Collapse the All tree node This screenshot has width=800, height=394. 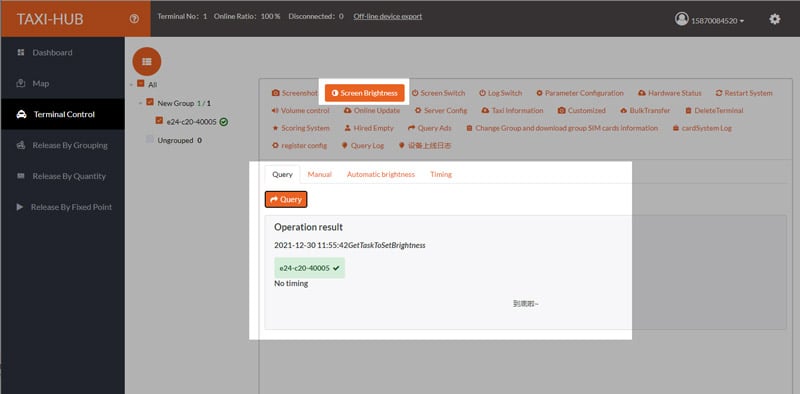point(132,85)
